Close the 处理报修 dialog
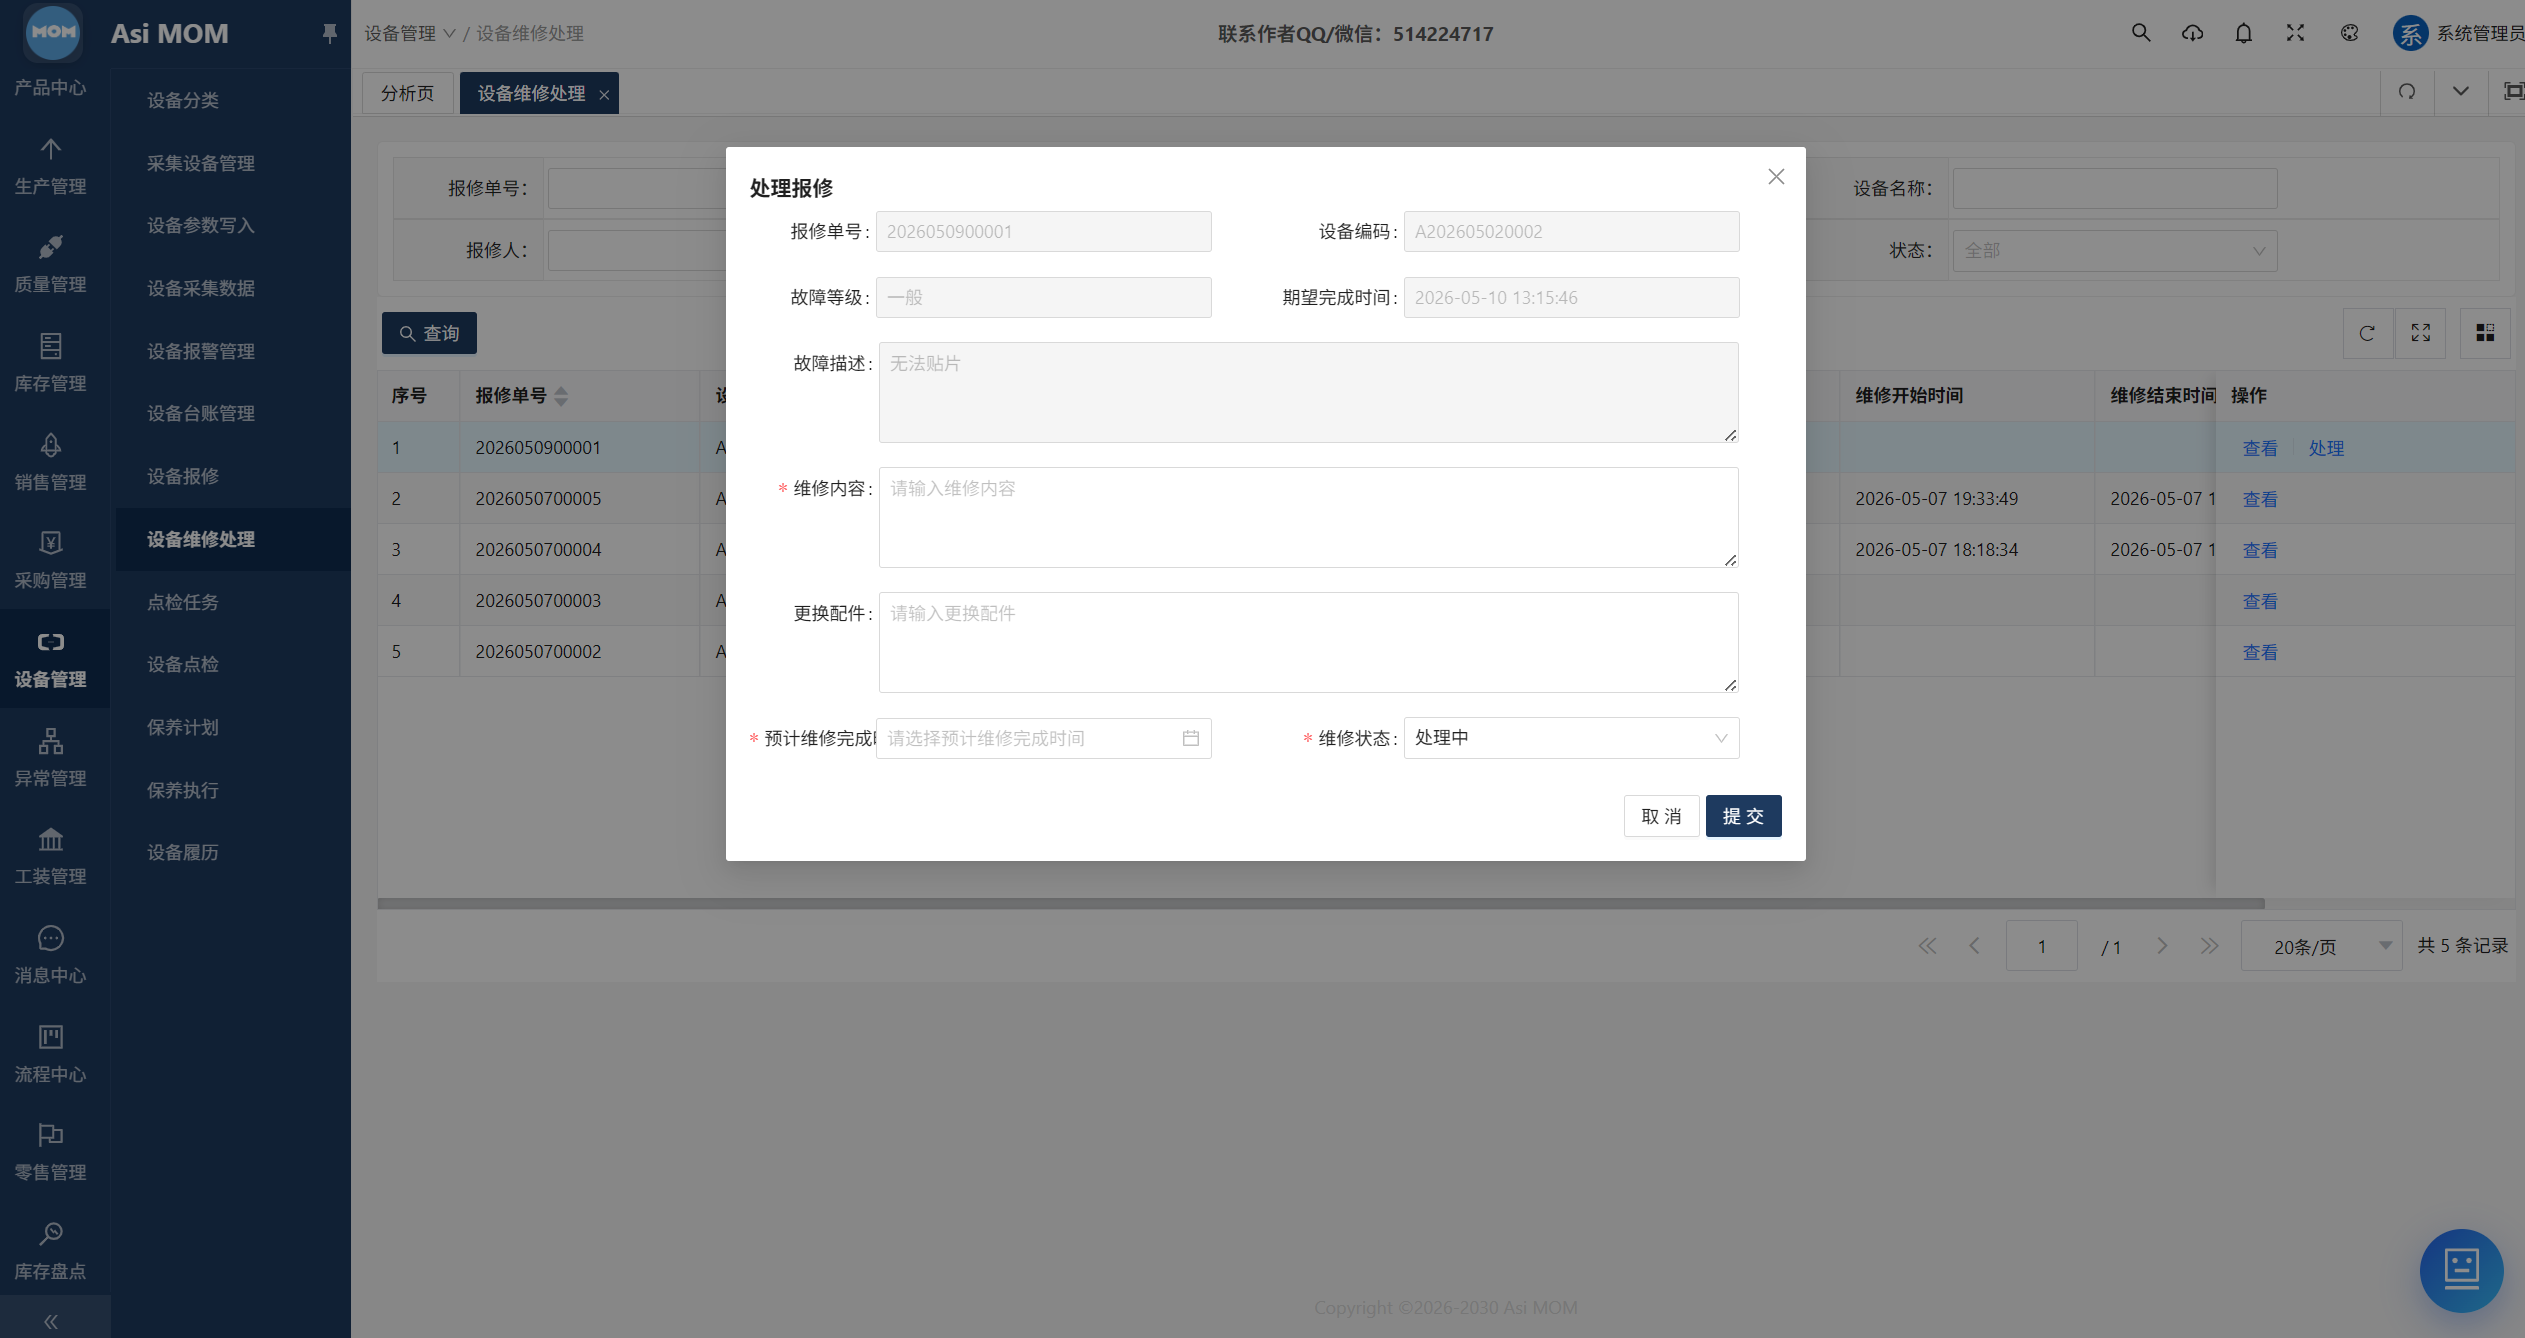 pos(1776,176)
